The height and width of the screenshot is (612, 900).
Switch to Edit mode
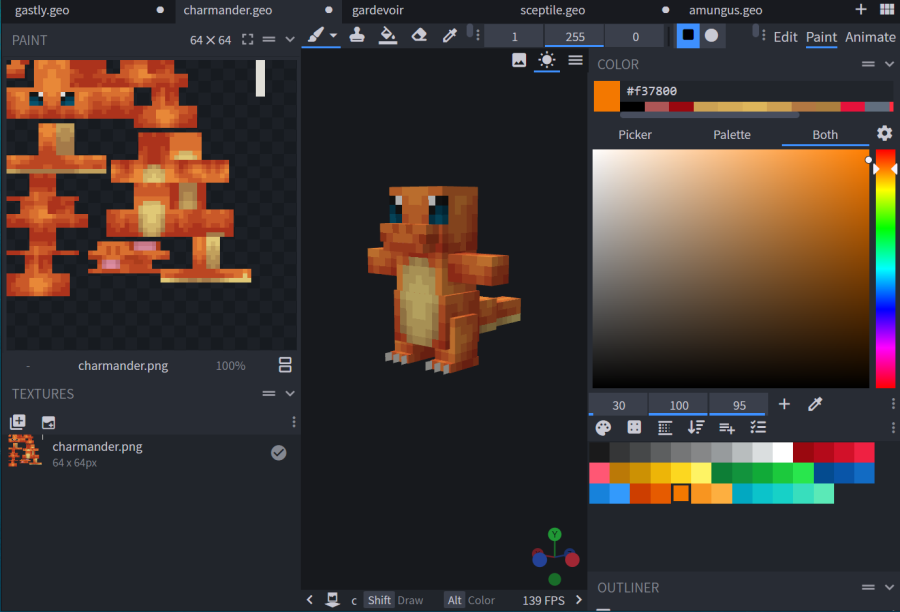pos(786,37)
